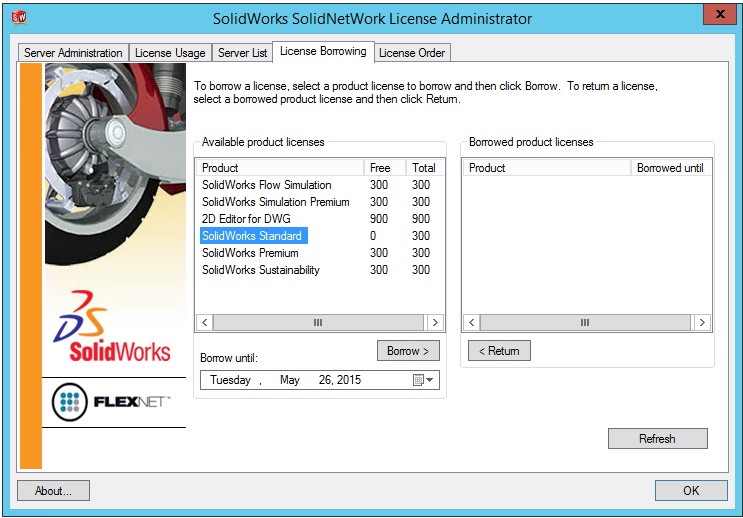The image size is (743, 518).
Task: Click the Borrow > button
Action: (x=408, y=351)
